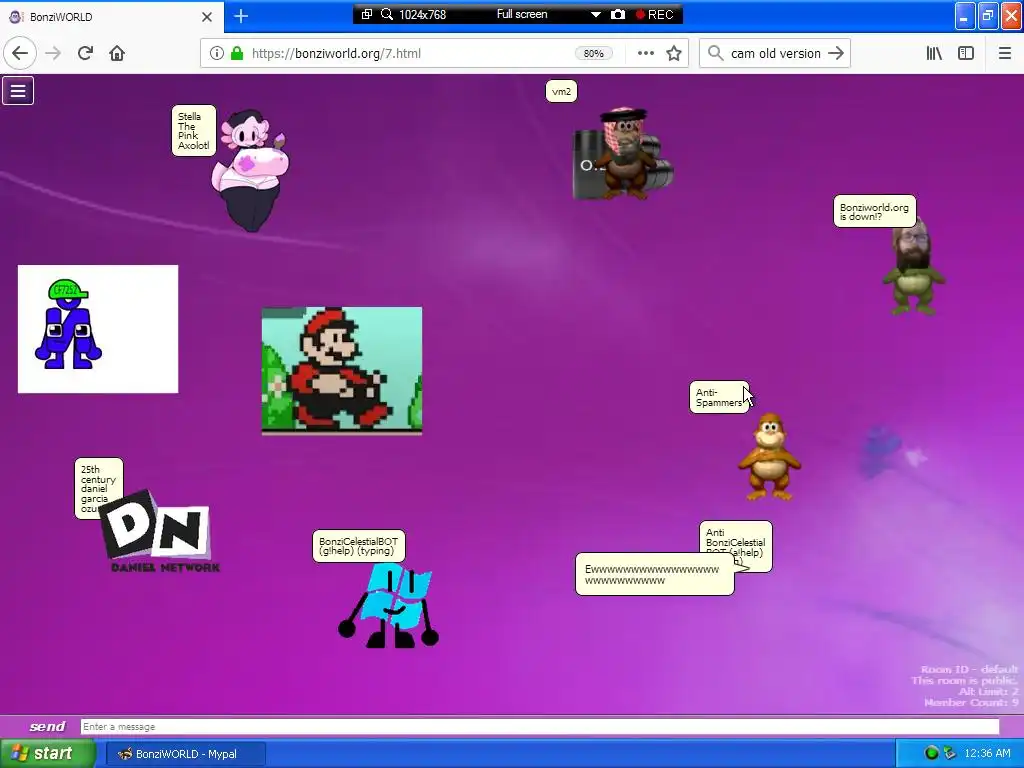Start recording with the REC button

coord(654,14)
